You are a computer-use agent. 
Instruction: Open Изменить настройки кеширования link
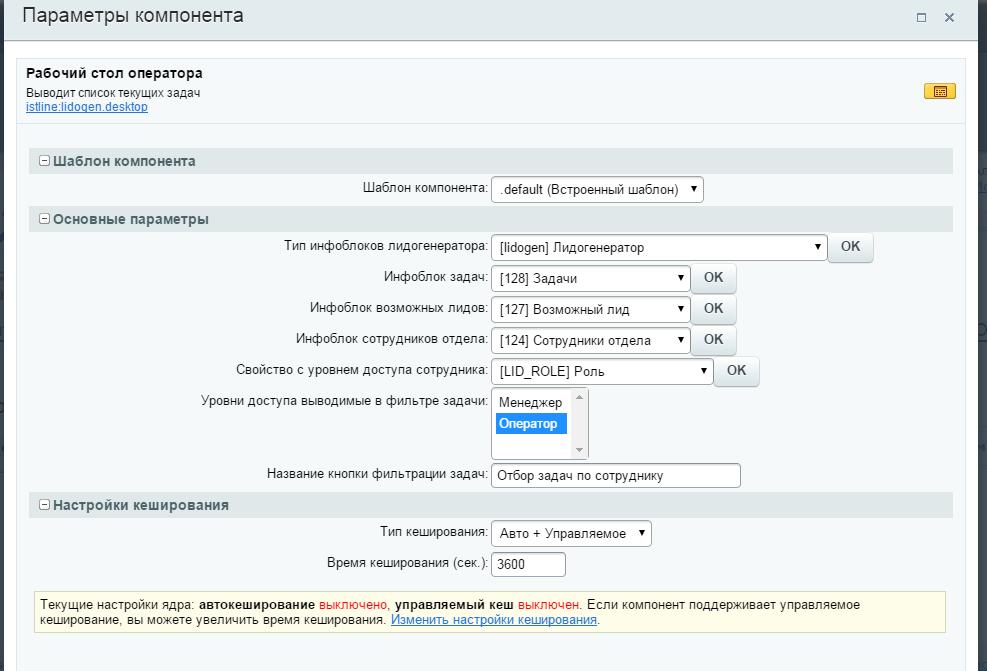(493, 620)
